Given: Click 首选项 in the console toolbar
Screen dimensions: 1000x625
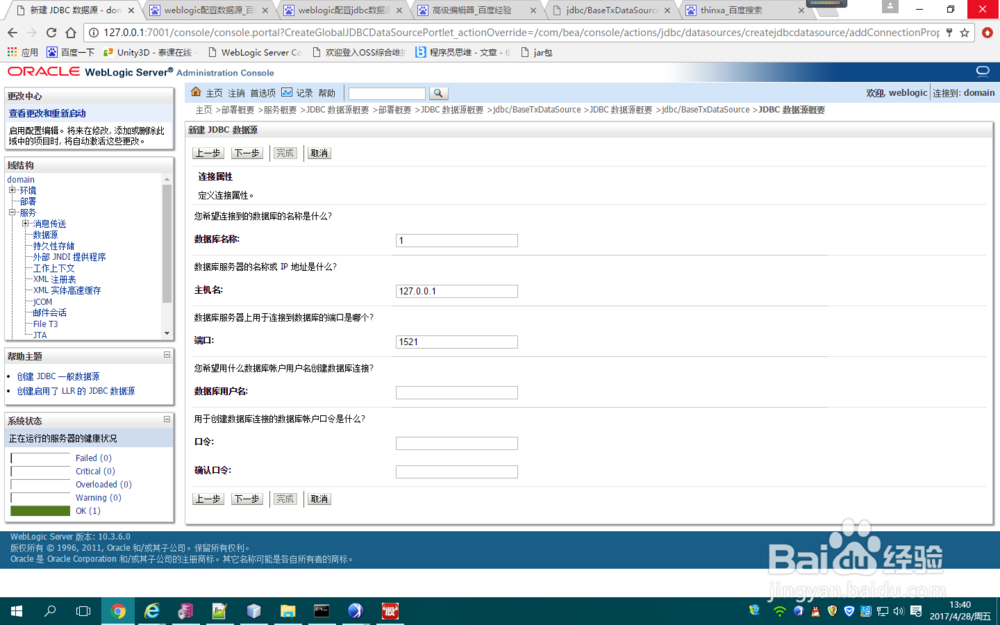Looking at the screenshot, I should [263, 93].
